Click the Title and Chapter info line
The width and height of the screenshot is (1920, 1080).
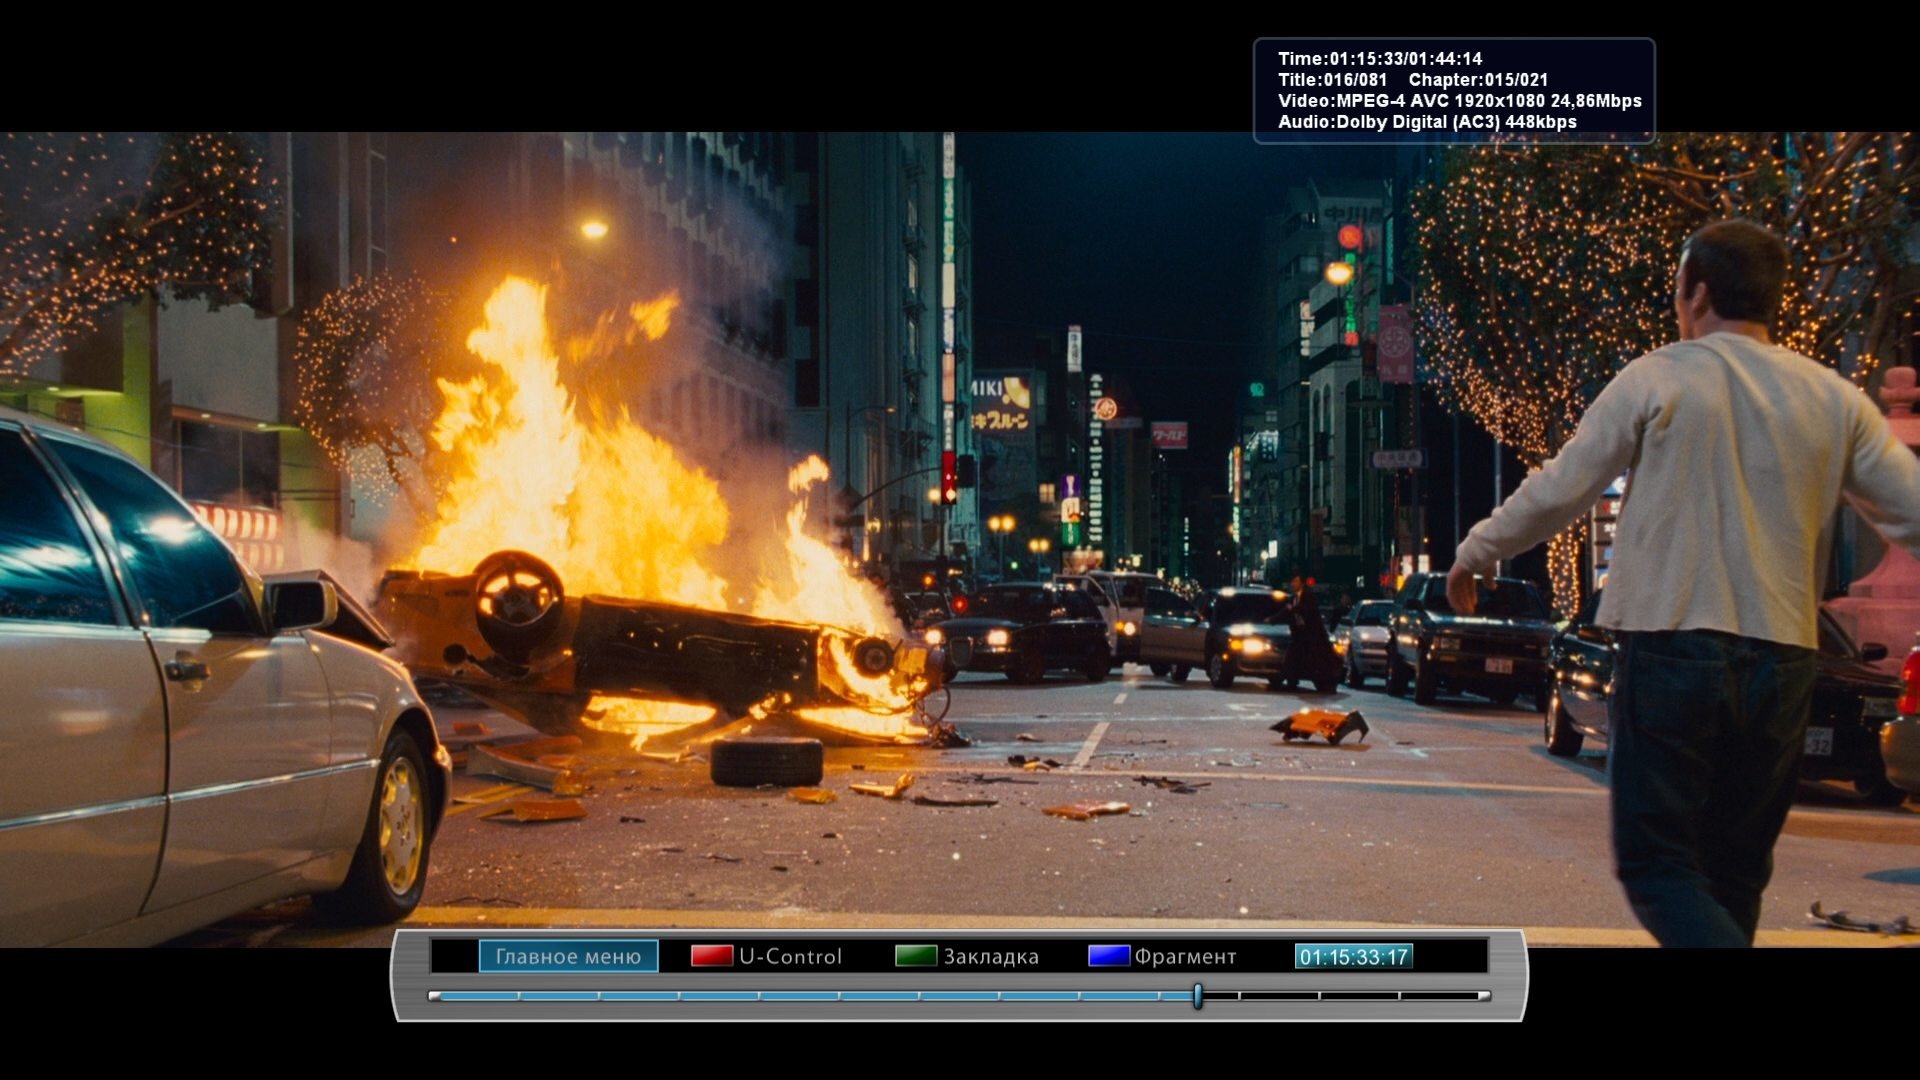click(1412, 80)
